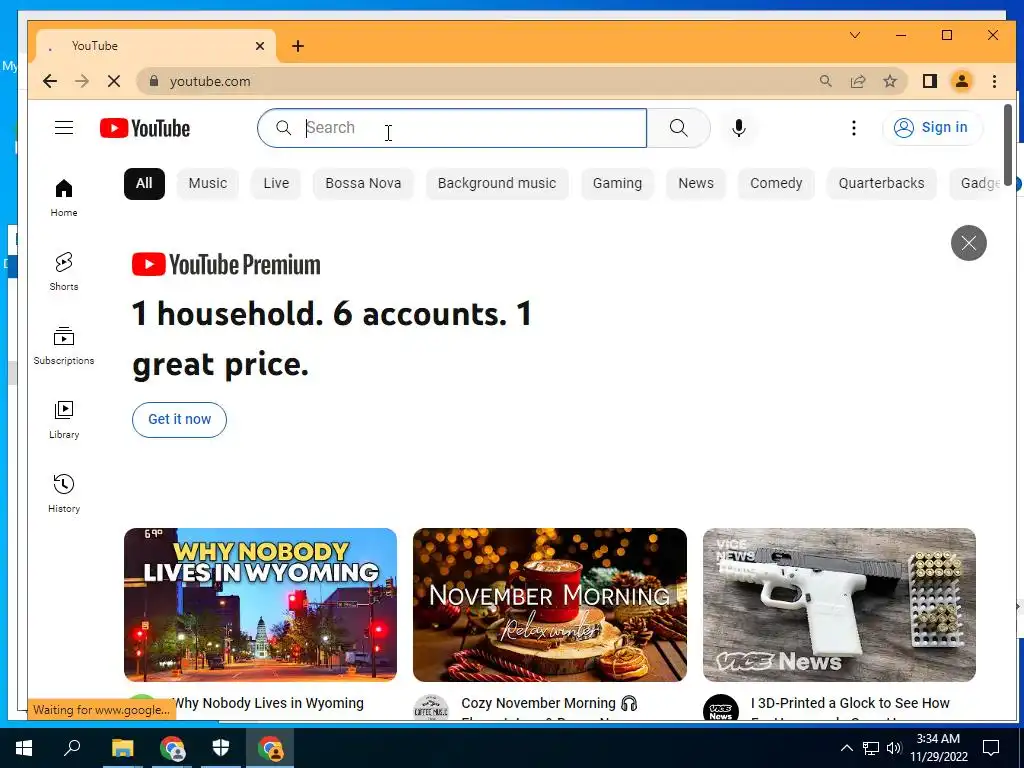Image resolution: width=1024 pixels, height=768 pixels.
Task: Close the YouTube tab
Action: click(260, 46)
